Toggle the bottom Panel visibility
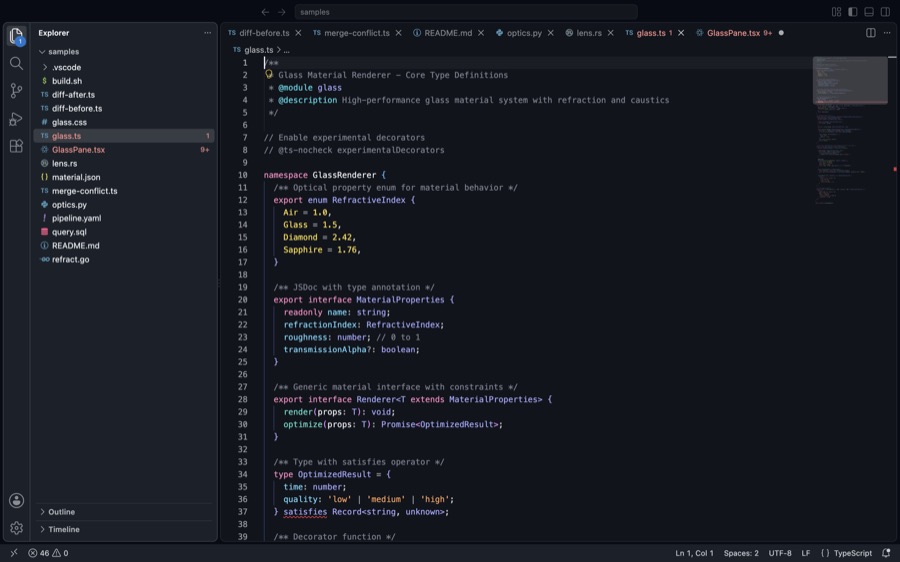Screen dimensions: 900x562 [869, 12]
